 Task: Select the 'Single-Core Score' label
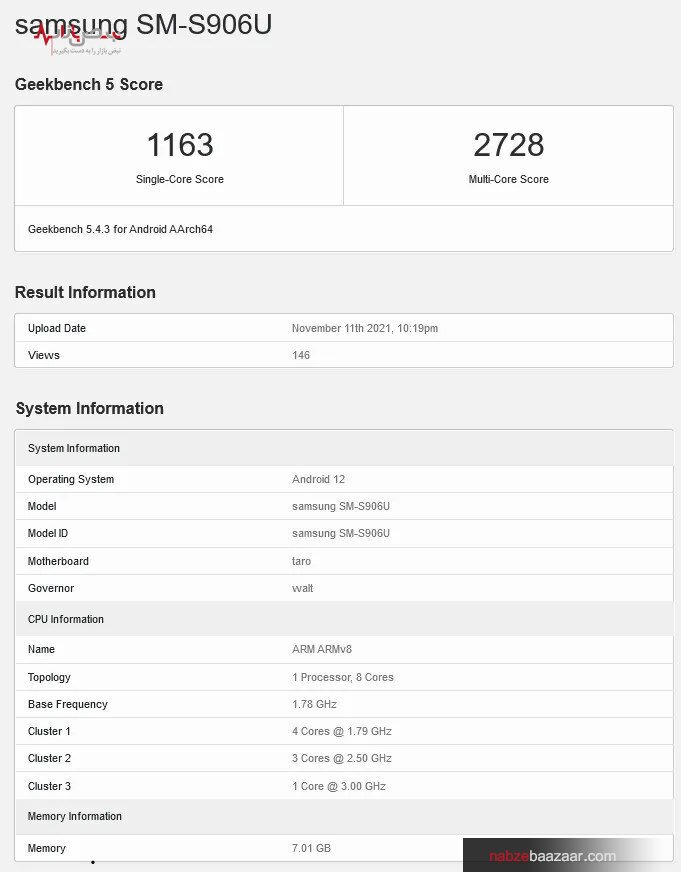tap(180, 179)
